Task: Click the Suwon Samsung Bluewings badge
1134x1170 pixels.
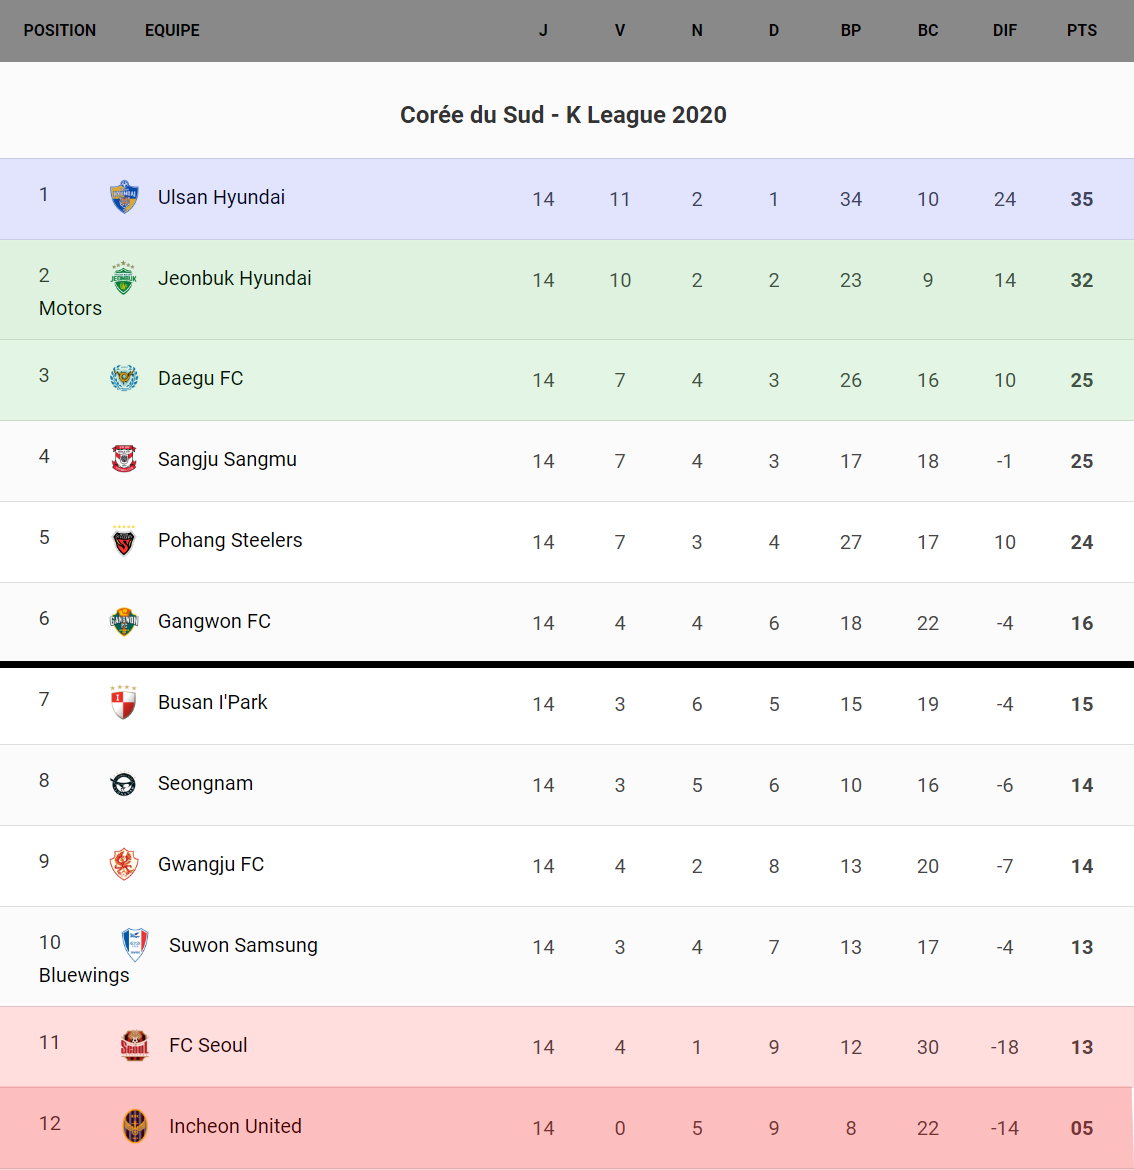Action: (x=135, y=945)
